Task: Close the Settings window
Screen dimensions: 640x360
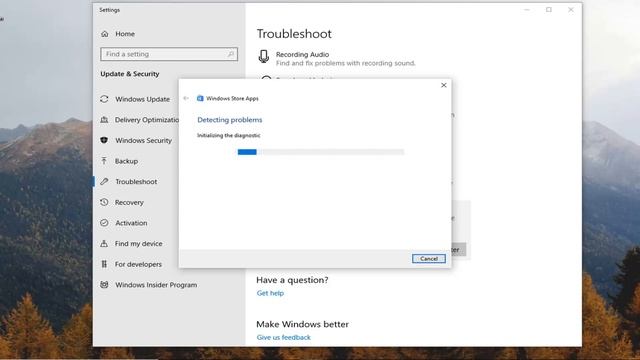Action: point(571,10)
